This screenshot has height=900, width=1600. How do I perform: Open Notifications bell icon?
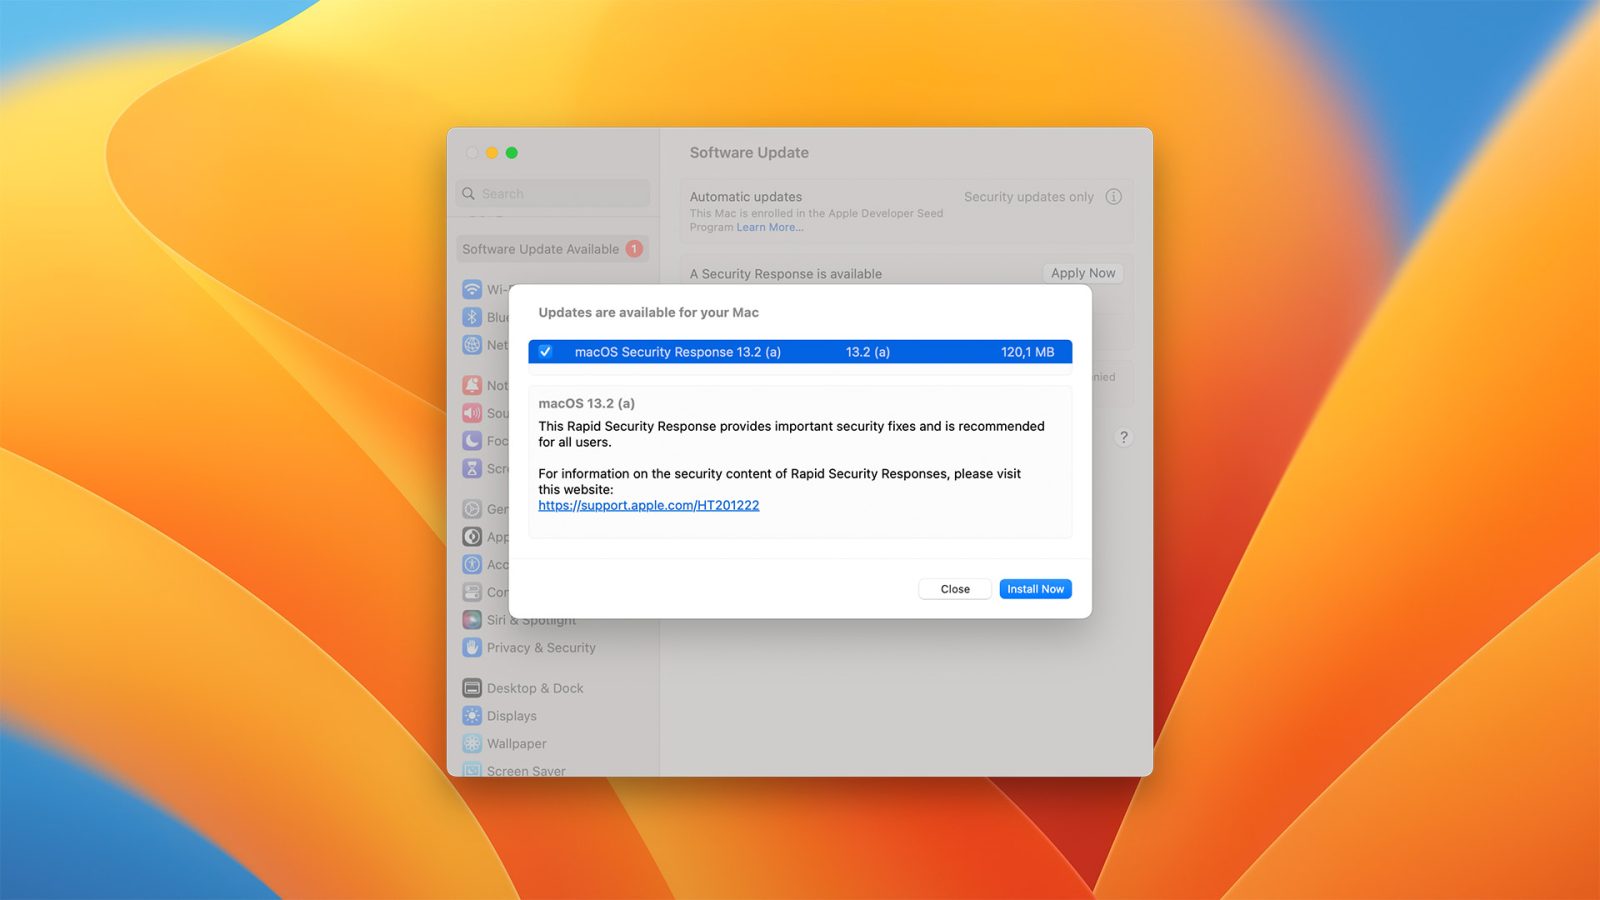pos(472,385)
